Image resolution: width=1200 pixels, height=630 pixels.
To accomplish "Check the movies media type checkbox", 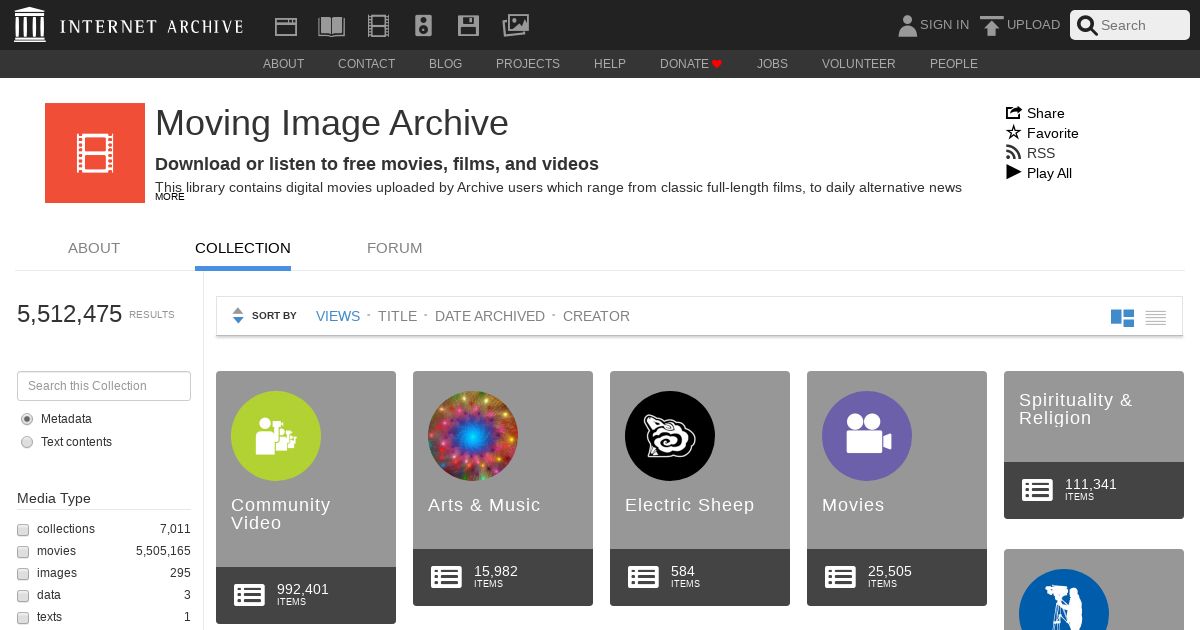I will point(23,552).
